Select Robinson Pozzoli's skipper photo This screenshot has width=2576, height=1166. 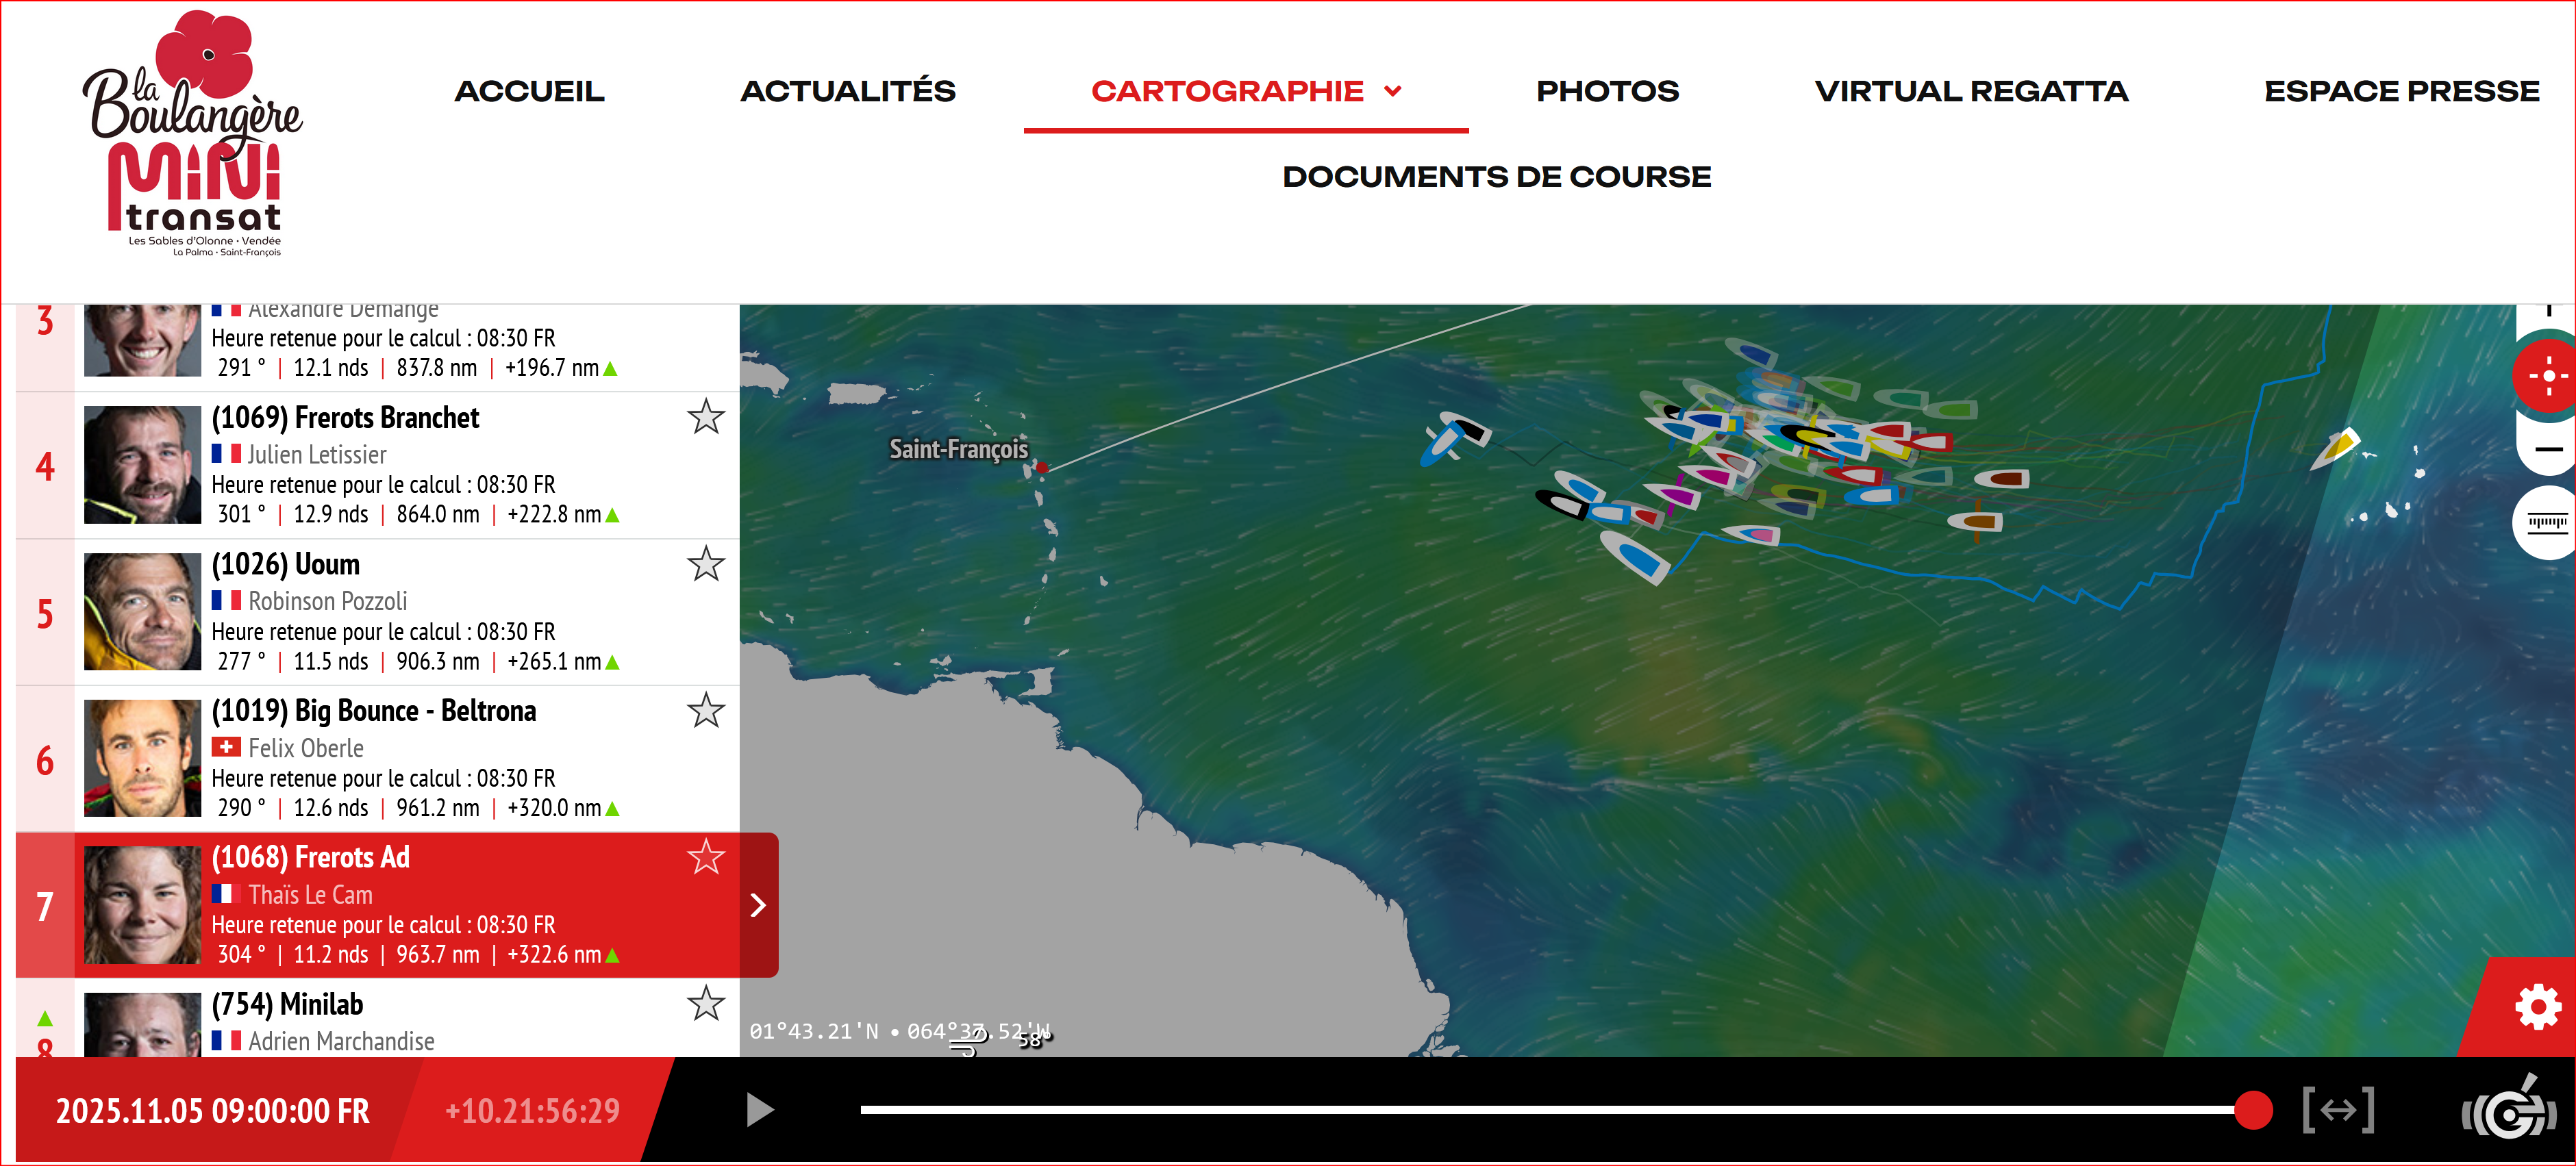pyautogui.click(x=142, y=612)
